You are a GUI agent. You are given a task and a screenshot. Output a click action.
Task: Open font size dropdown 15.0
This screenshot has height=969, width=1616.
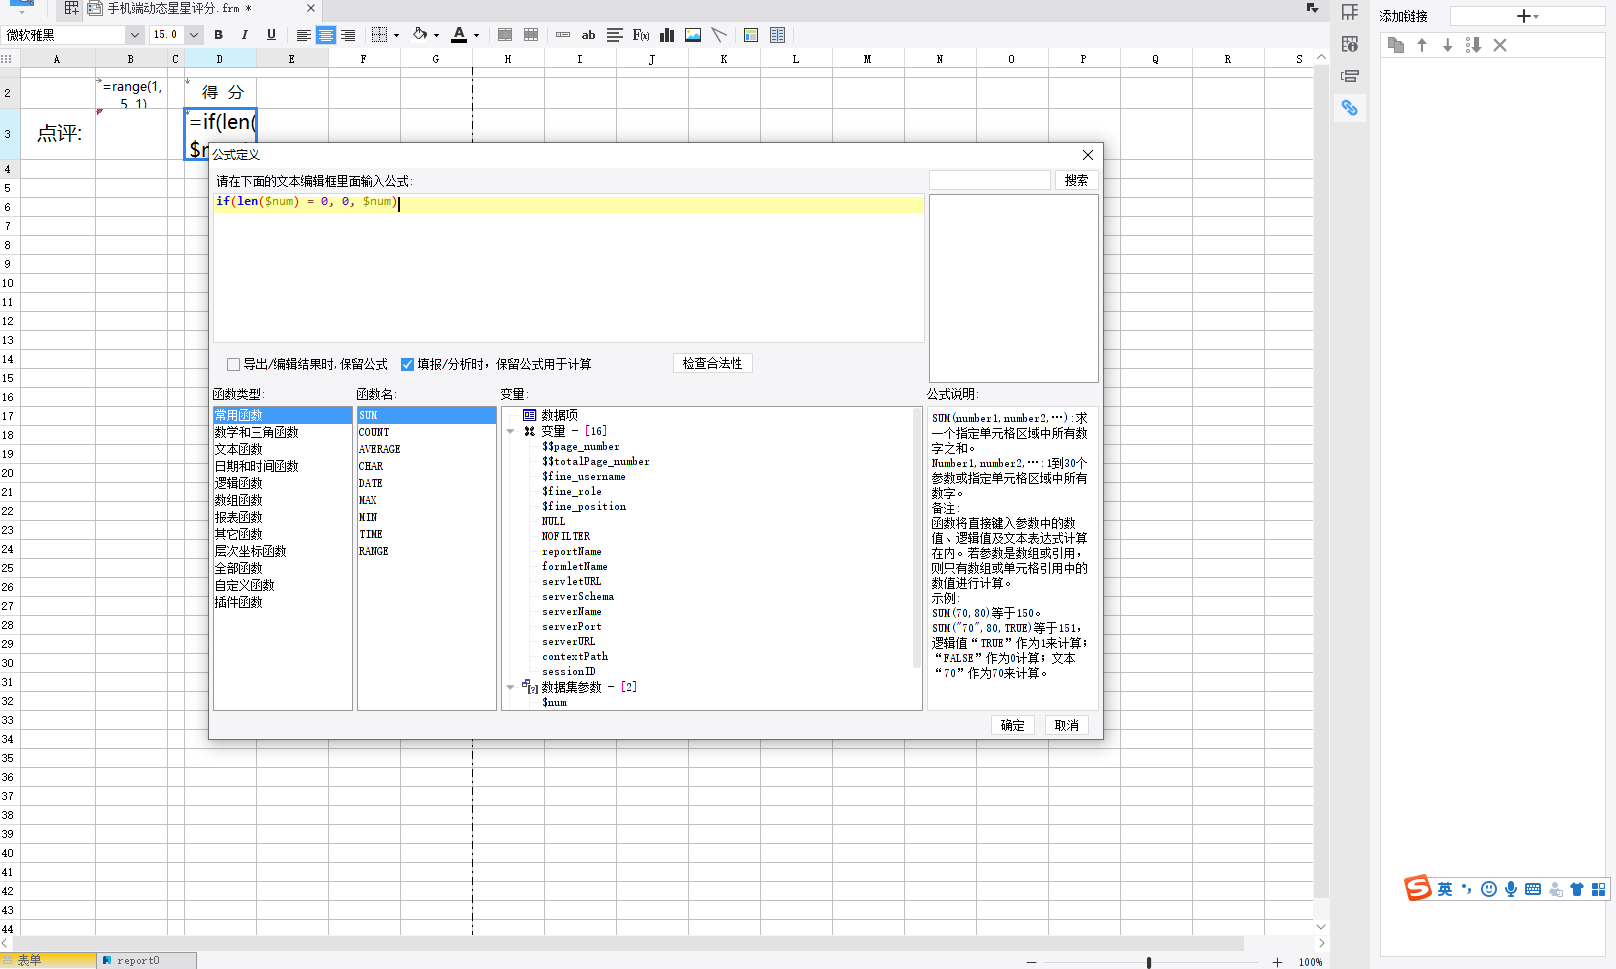194,35
